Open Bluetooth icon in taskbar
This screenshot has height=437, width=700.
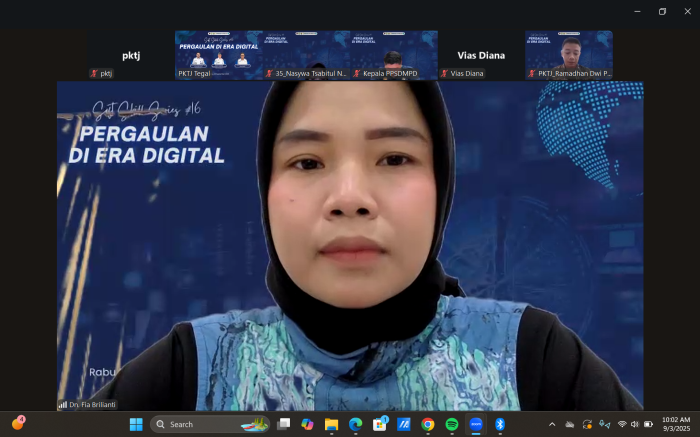[500, 424]
